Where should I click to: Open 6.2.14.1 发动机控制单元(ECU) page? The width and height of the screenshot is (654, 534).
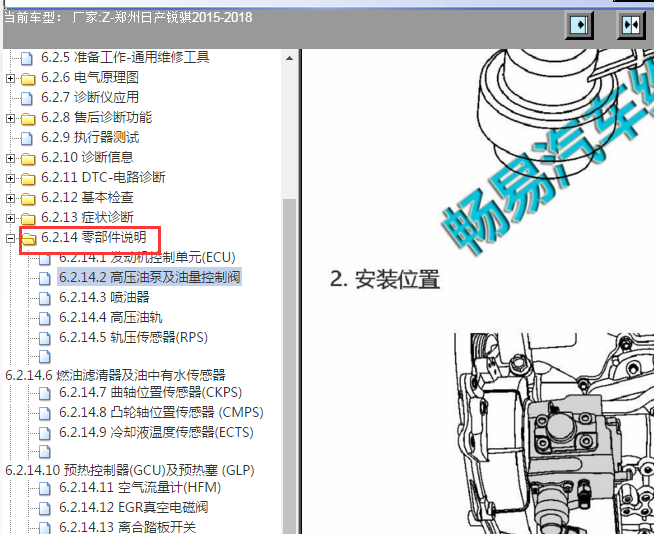(x=147, y=257)
